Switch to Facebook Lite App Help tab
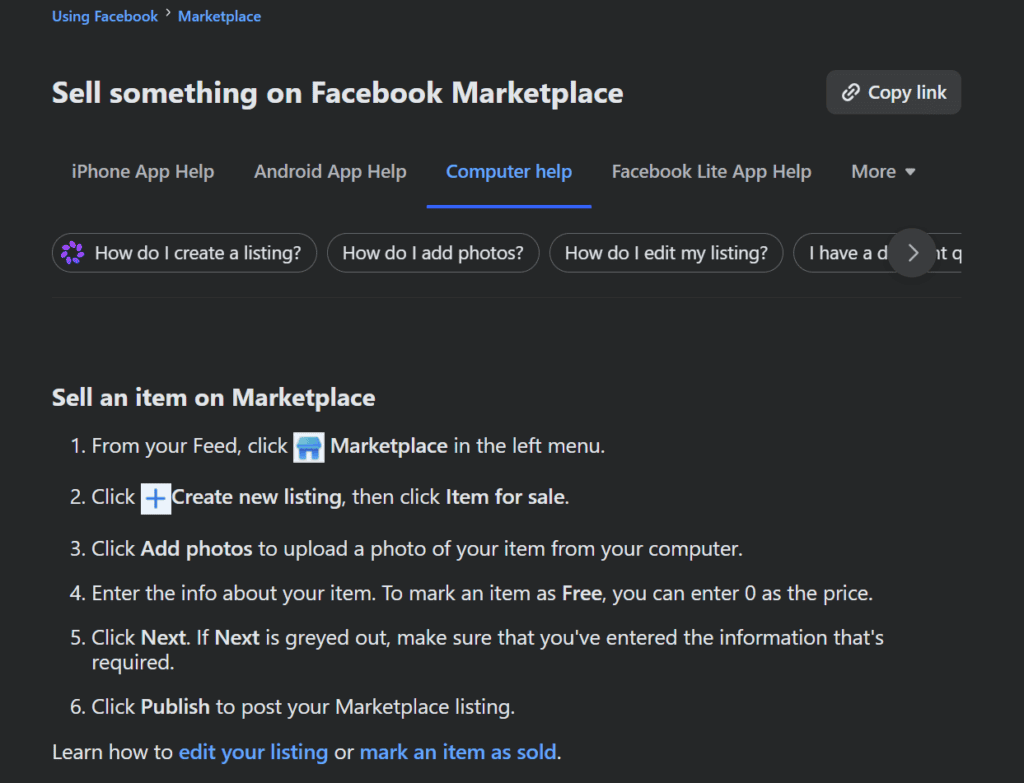Viewport: 1024px width, 783px height. [711, 171]
